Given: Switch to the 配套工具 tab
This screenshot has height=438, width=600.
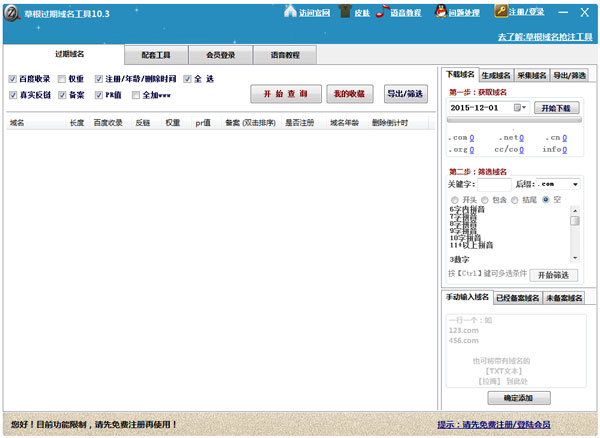Looking at the screenshot, I should point(156,55).
